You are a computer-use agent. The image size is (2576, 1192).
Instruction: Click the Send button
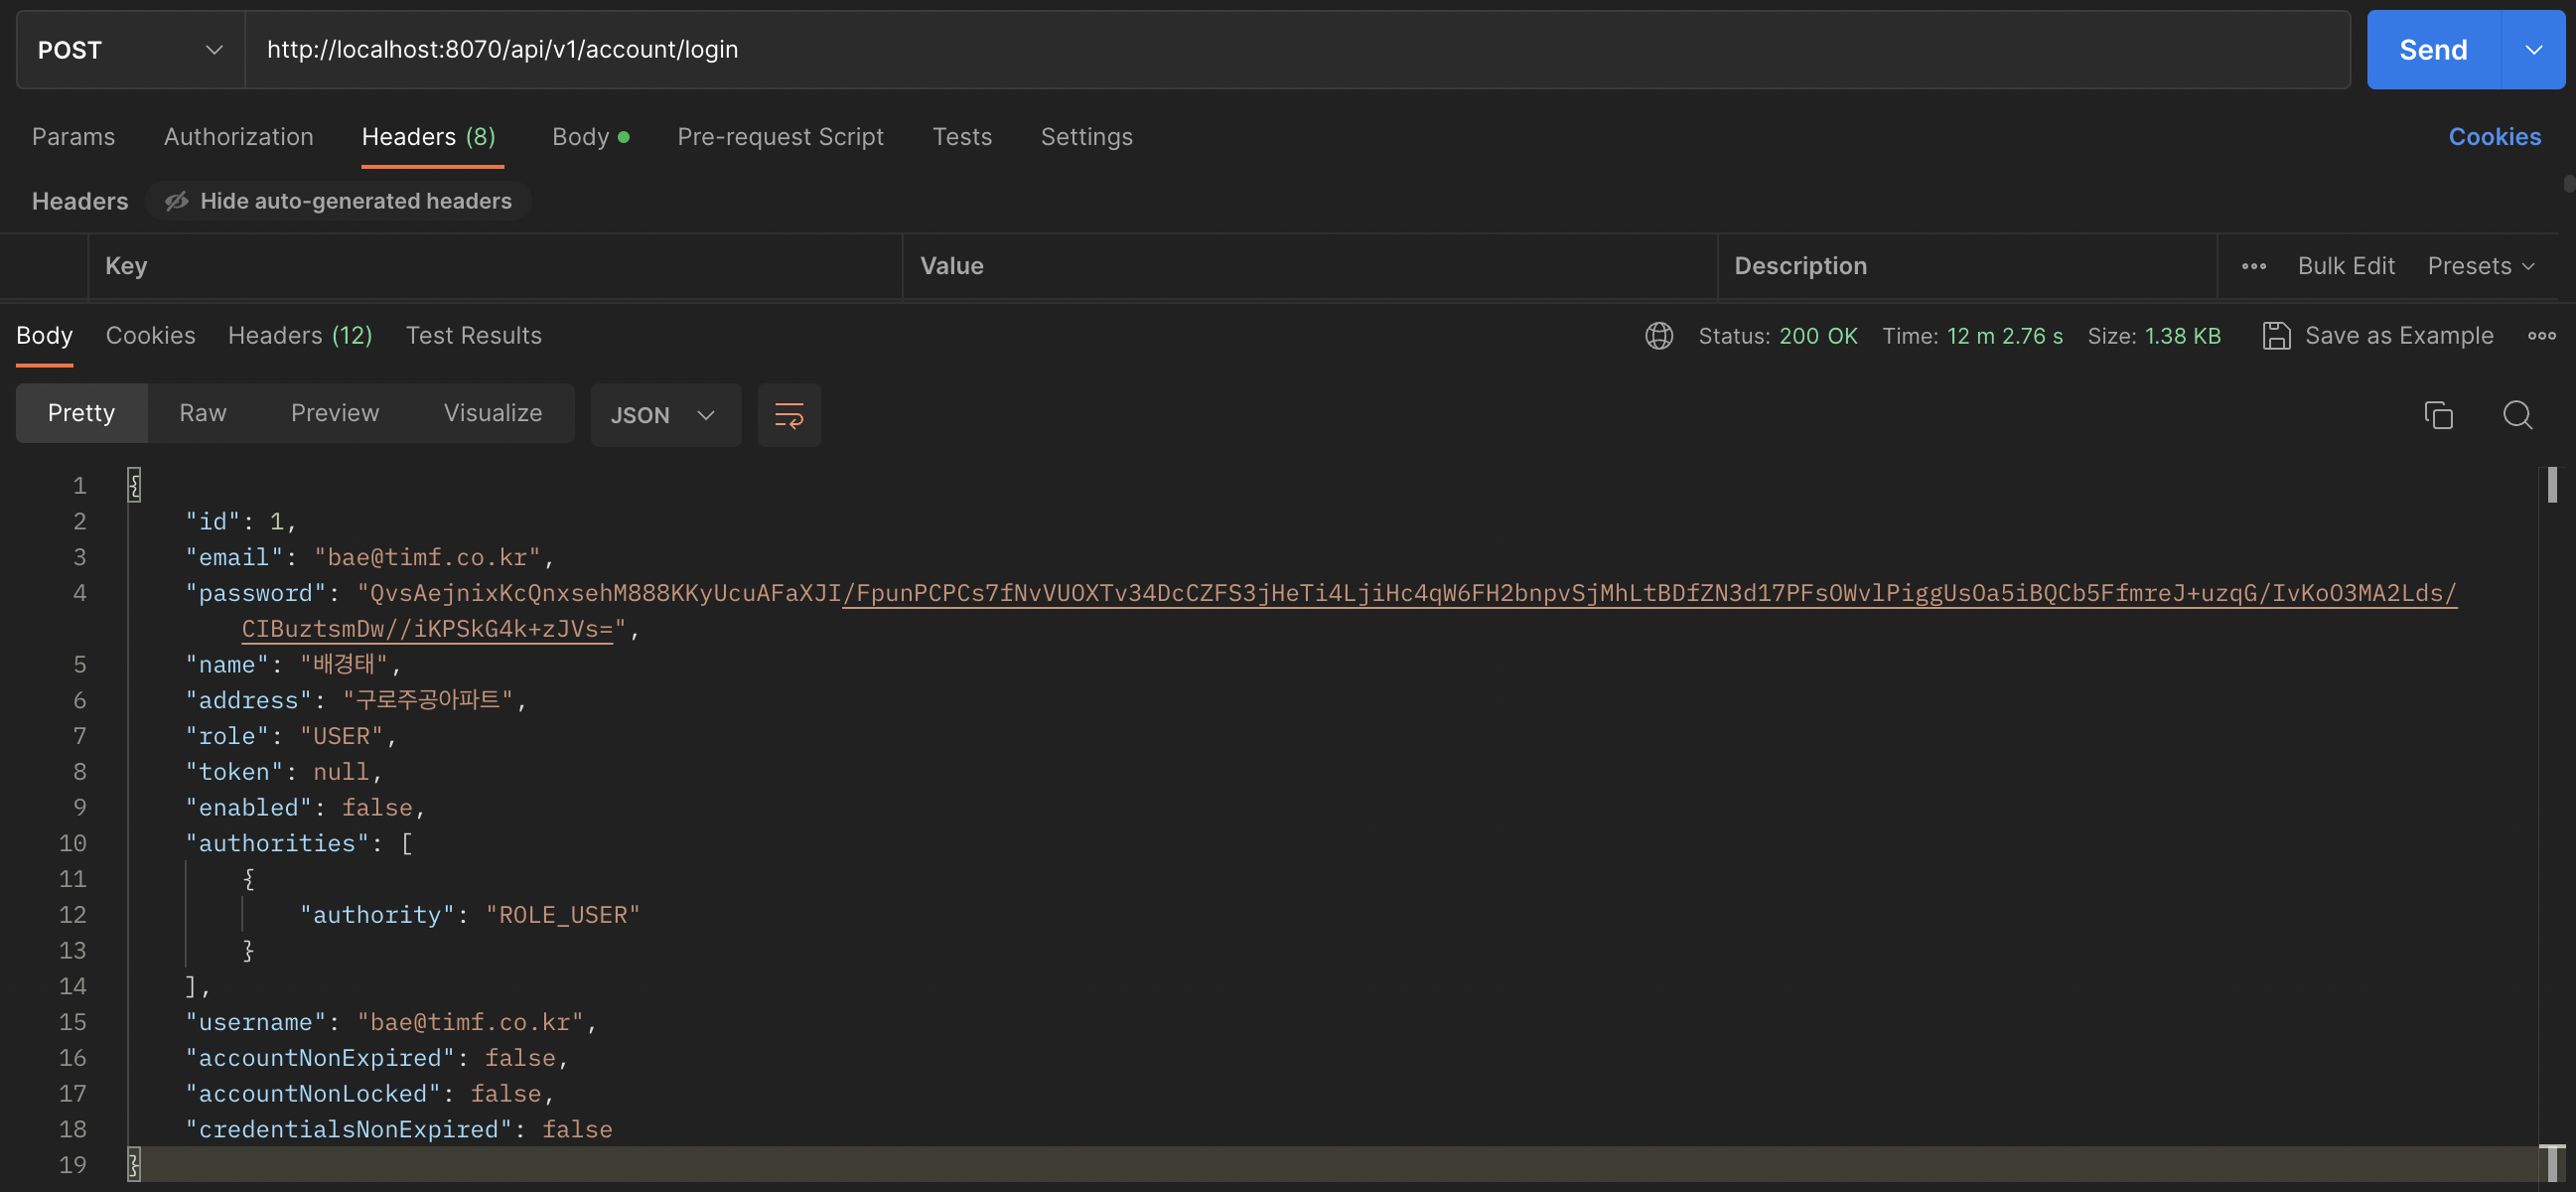[x=2432, y=50]
